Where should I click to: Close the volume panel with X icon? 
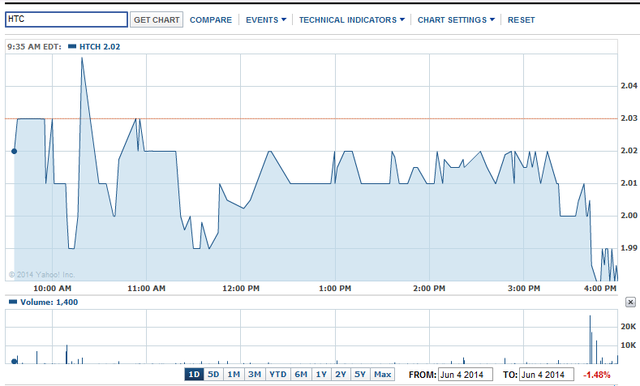(630, 302)
